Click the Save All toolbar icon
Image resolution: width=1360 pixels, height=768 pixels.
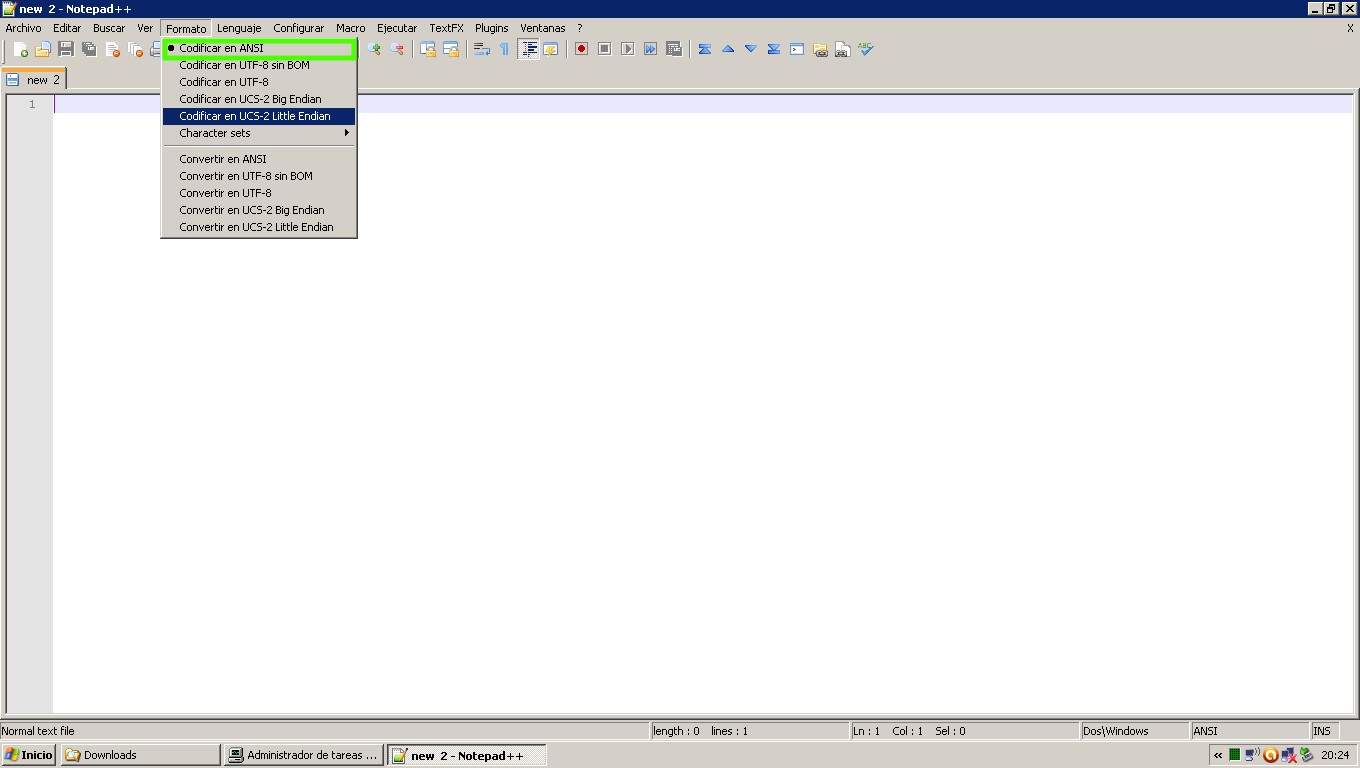coord(89,49)
